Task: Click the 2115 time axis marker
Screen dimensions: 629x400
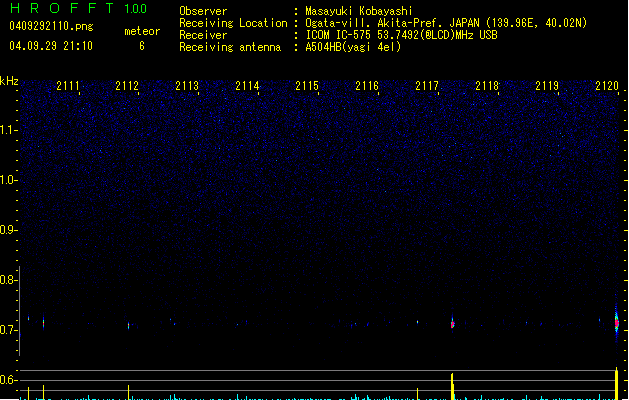Action: [307, 86]
